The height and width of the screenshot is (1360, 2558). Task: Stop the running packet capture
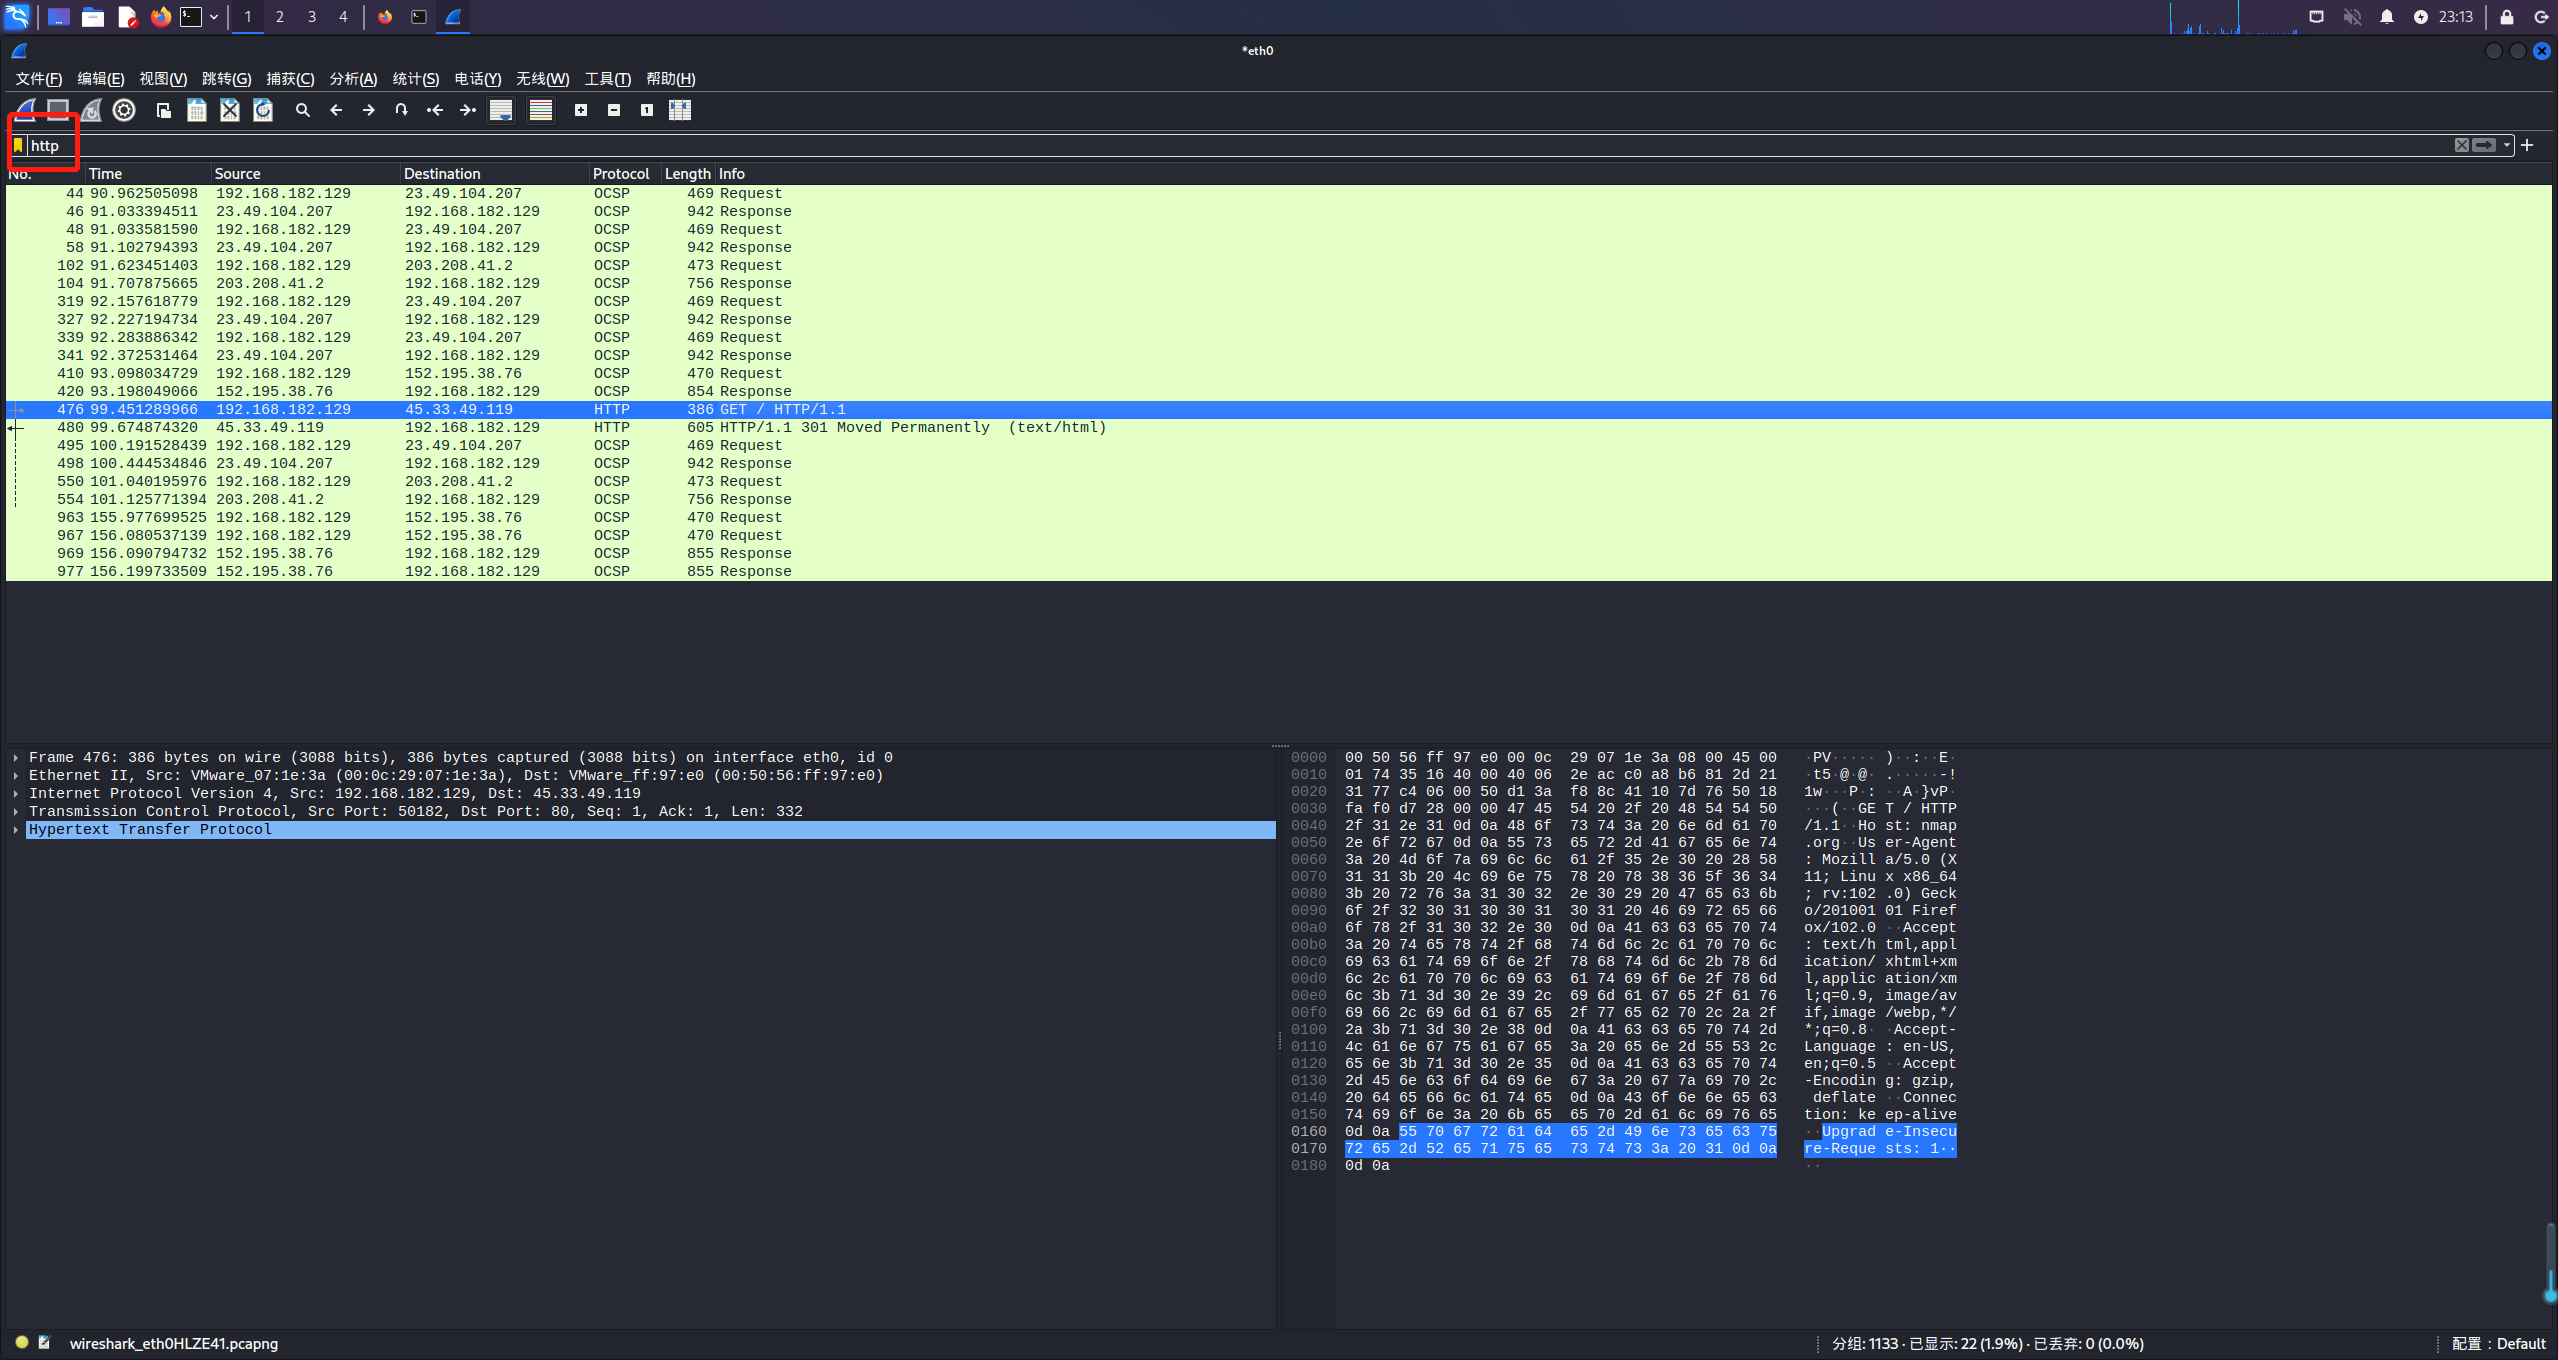pos(58,110)
